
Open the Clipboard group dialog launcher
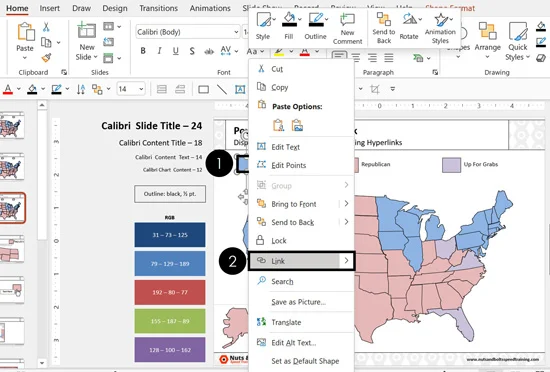(64, 72)
